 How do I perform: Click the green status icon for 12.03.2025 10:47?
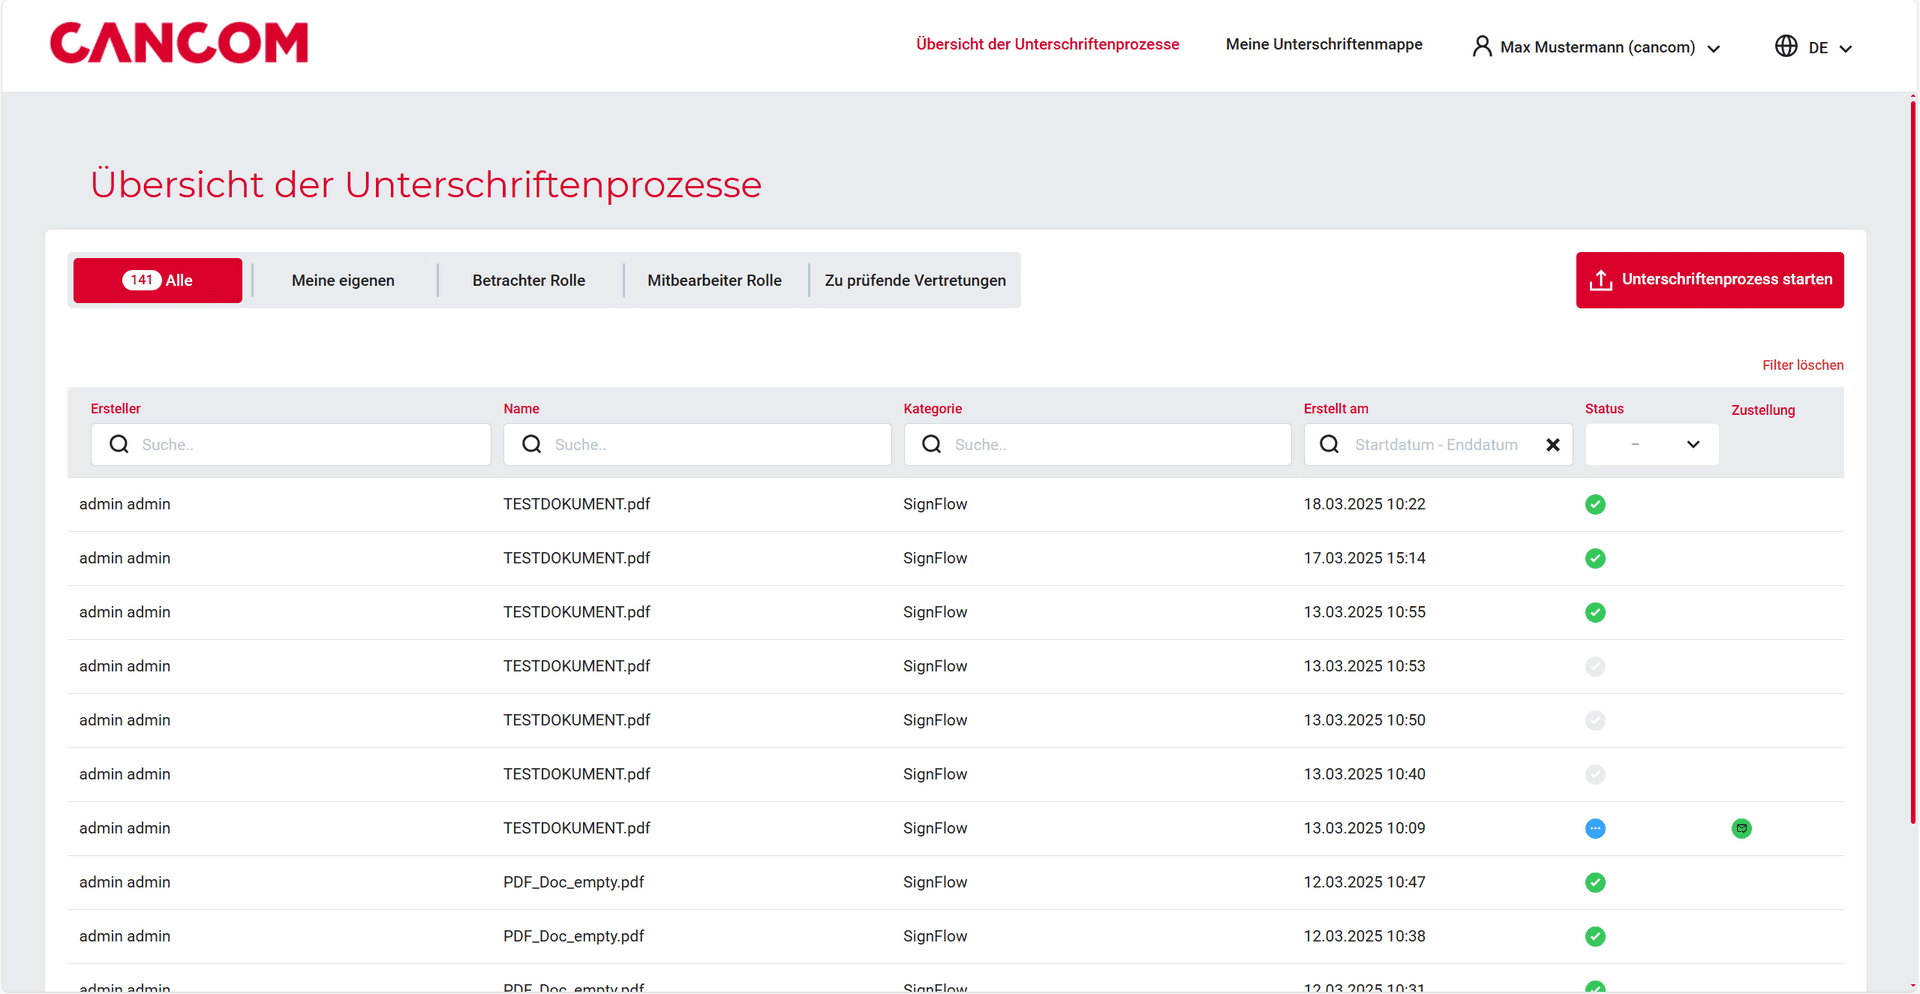[1595, 882]
